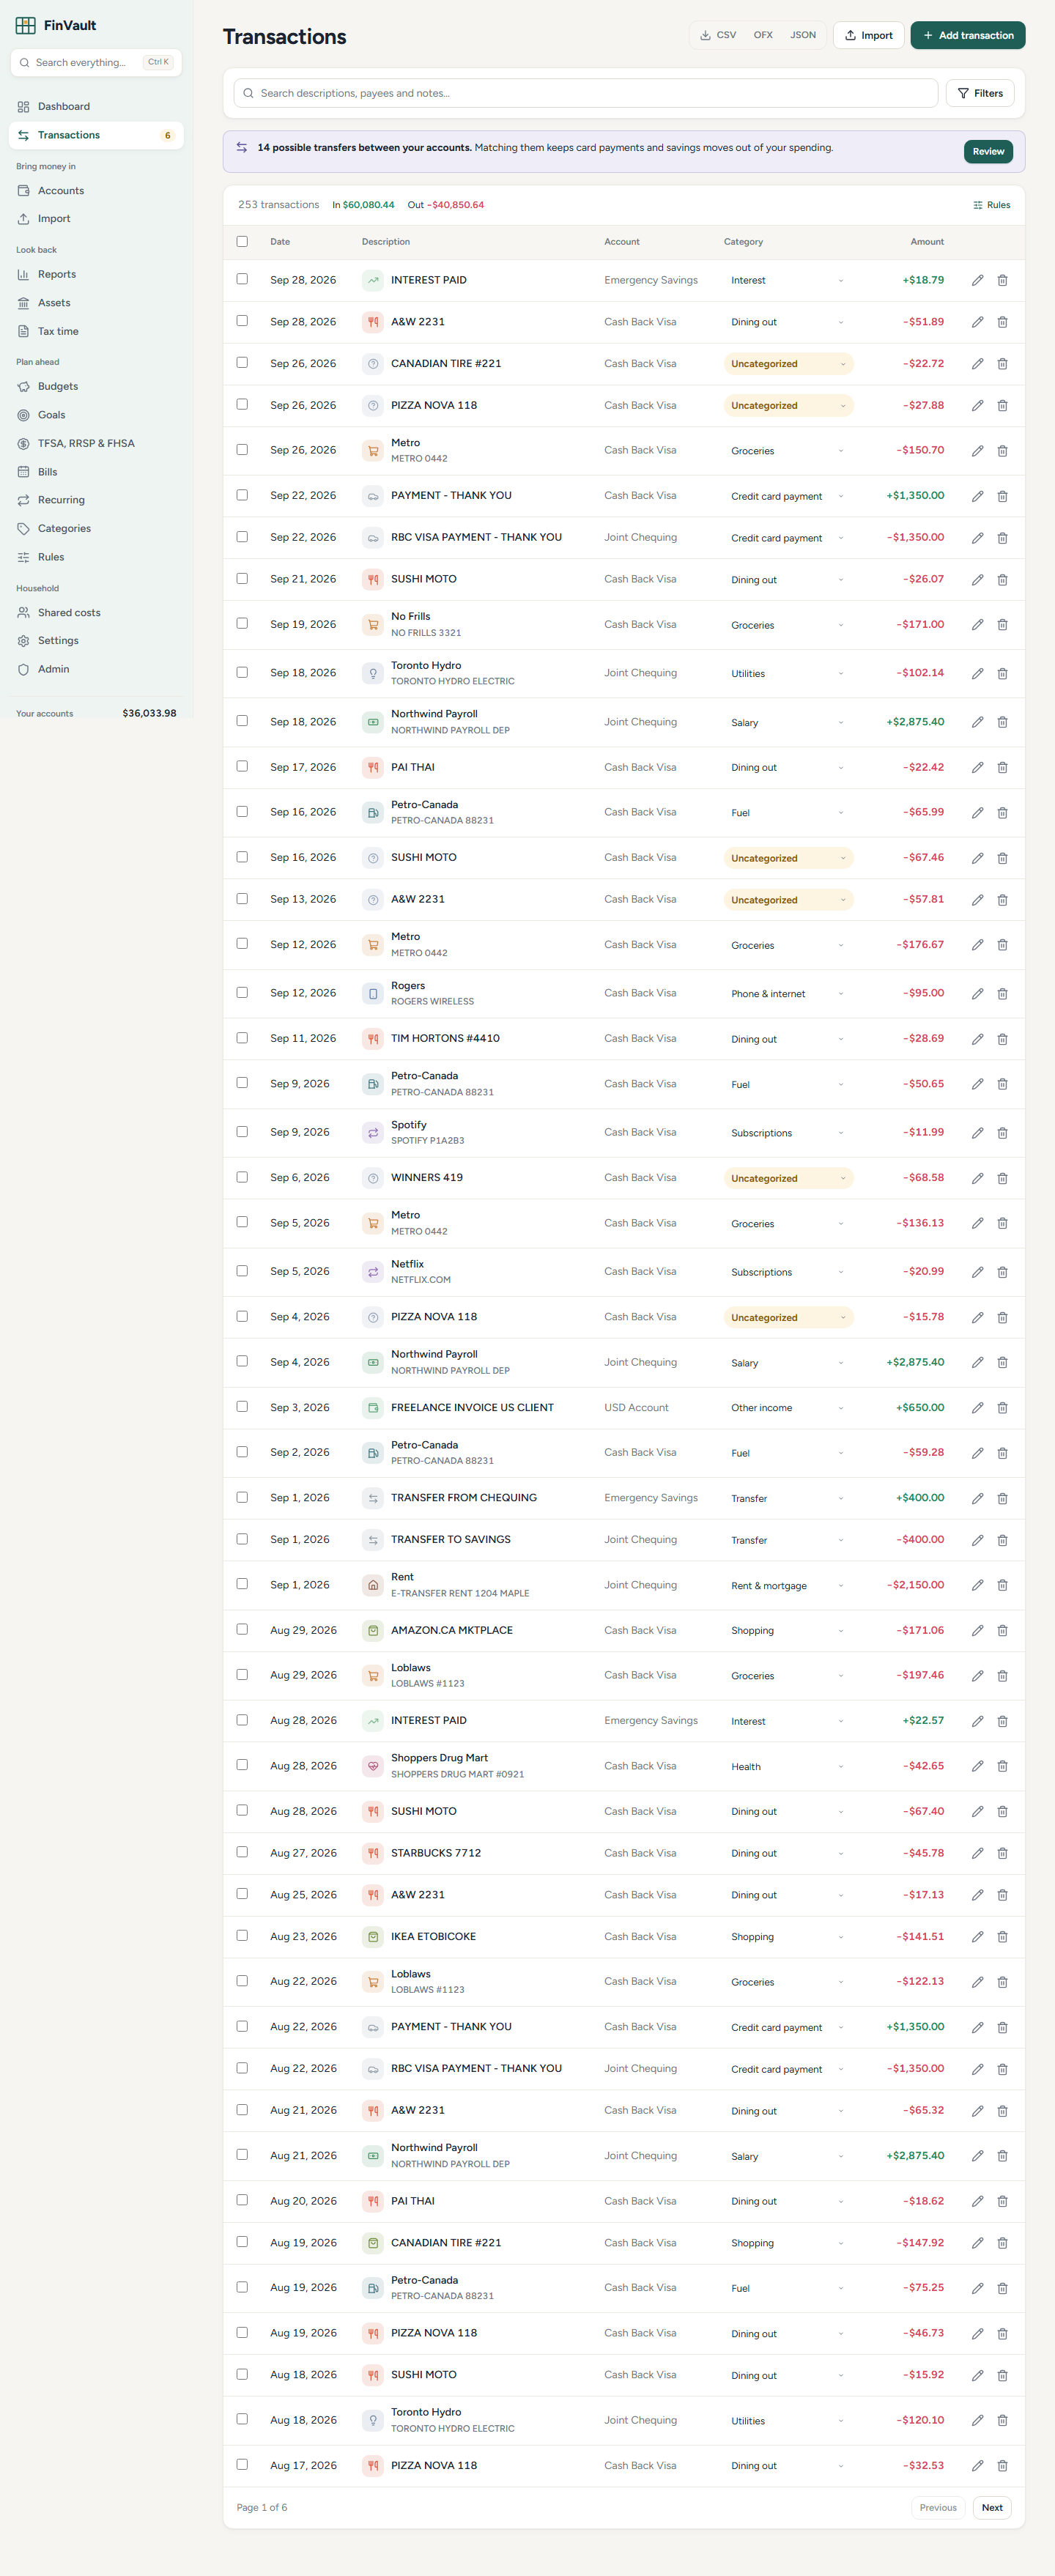Edit the TIM HORTONS #4410 transaction
Image resolution: width=1055 pixels, height=2576 pixels.
click(x=977, y=1039)
